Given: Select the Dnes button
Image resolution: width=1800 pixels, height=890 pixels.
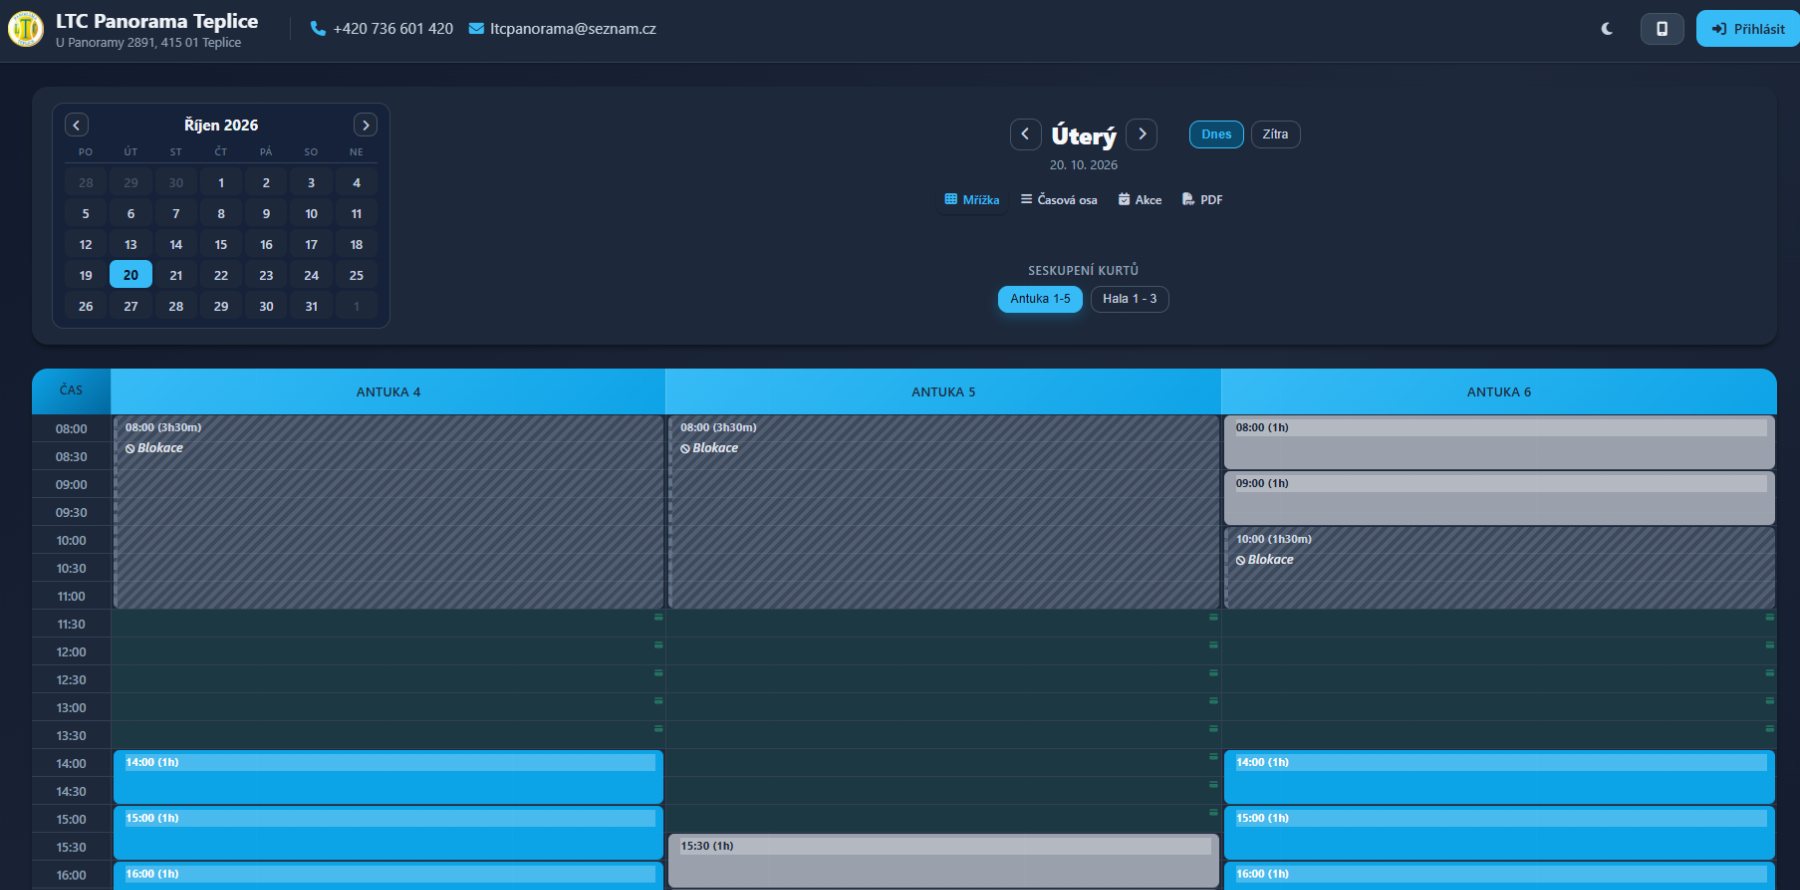Looking at the screenshot, I should coord(1216,134).
